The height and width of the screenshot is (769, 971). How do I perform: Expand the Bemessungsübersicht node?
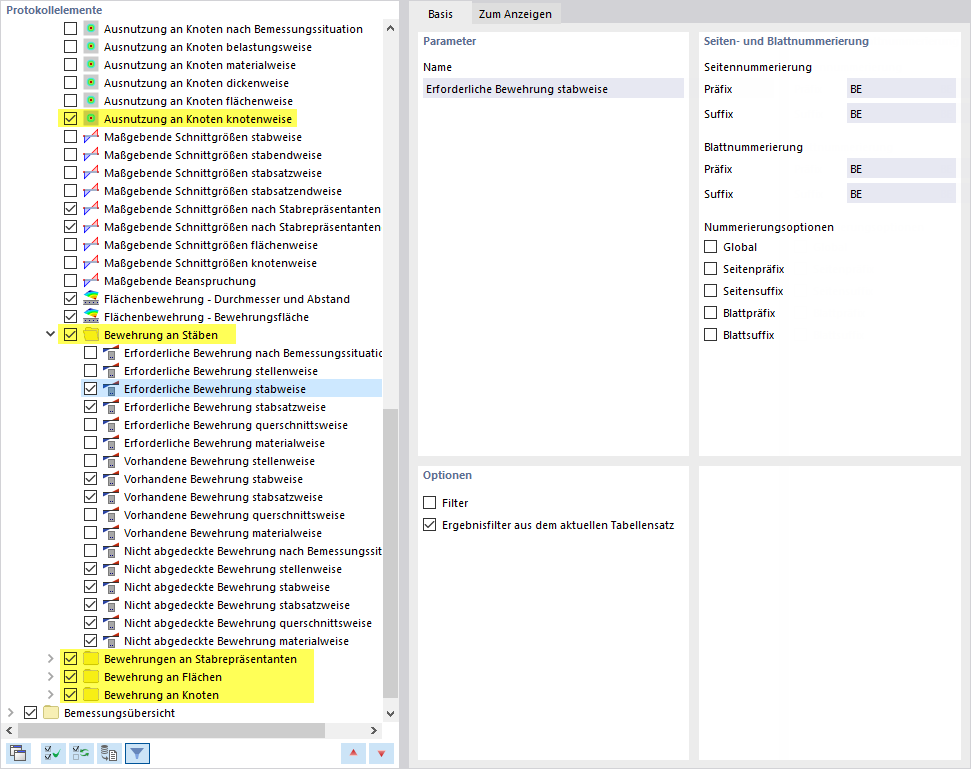pos(11,713)
